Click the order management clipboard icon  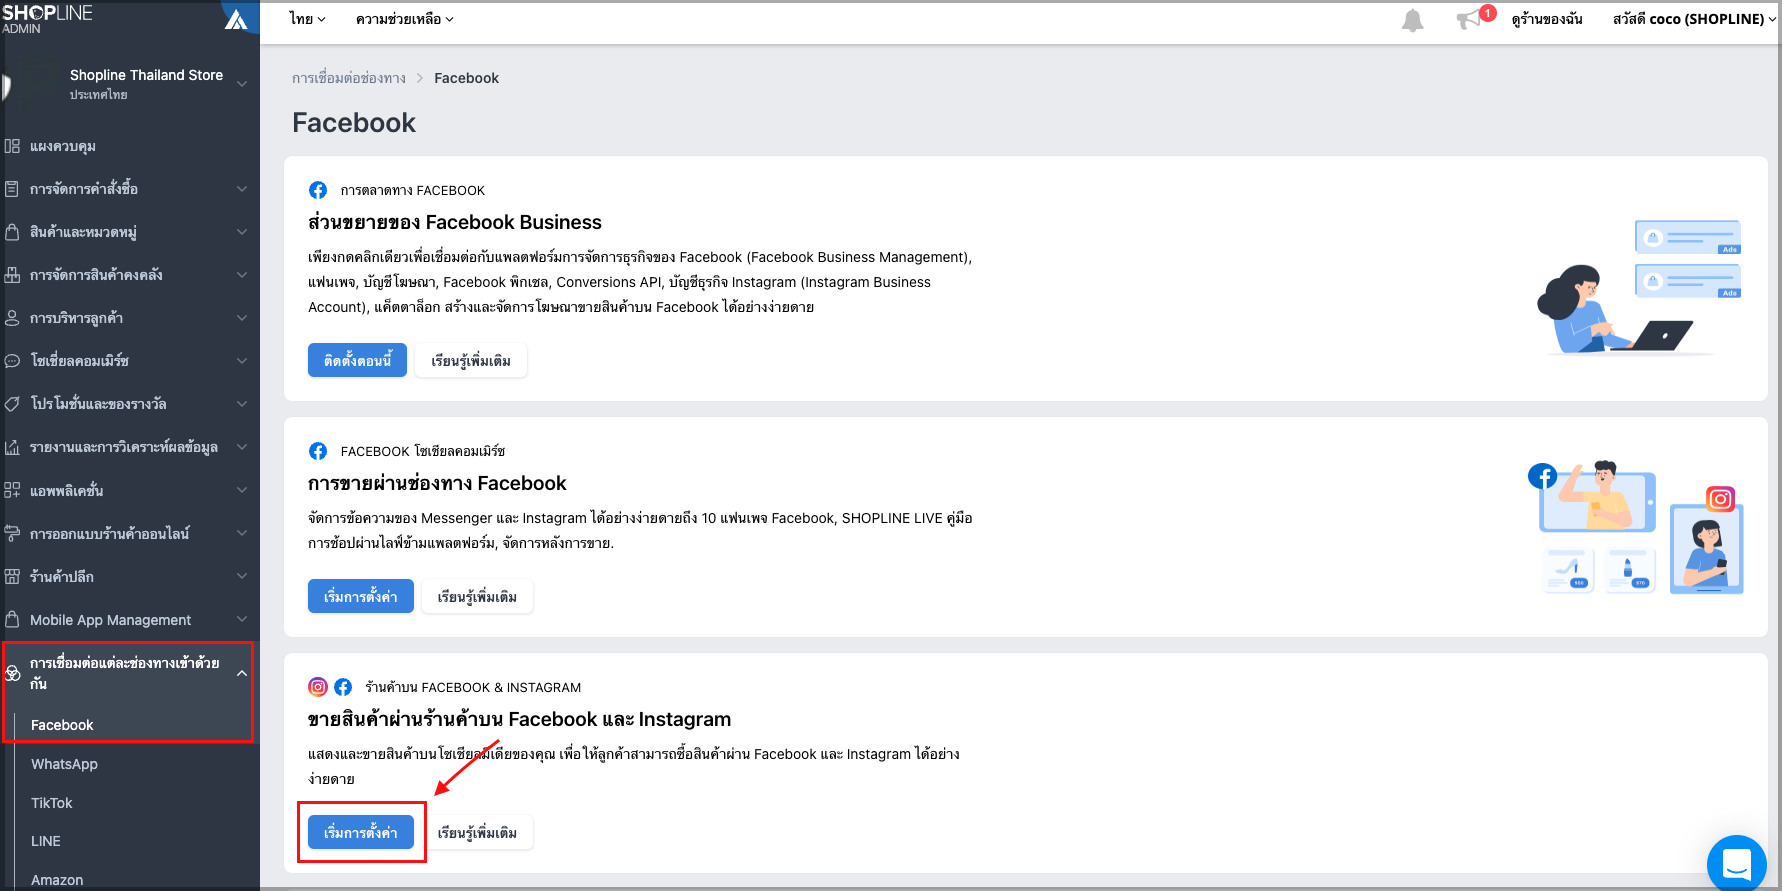(x=12, y=189)
